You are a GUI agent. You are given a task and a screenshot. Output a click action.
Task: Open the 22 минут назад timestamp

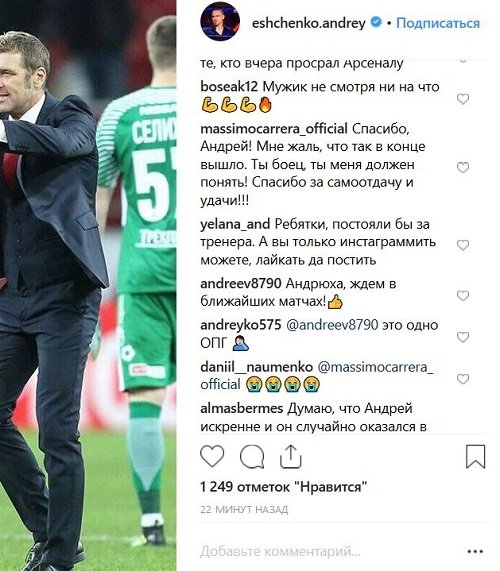(x=244, y=509)
